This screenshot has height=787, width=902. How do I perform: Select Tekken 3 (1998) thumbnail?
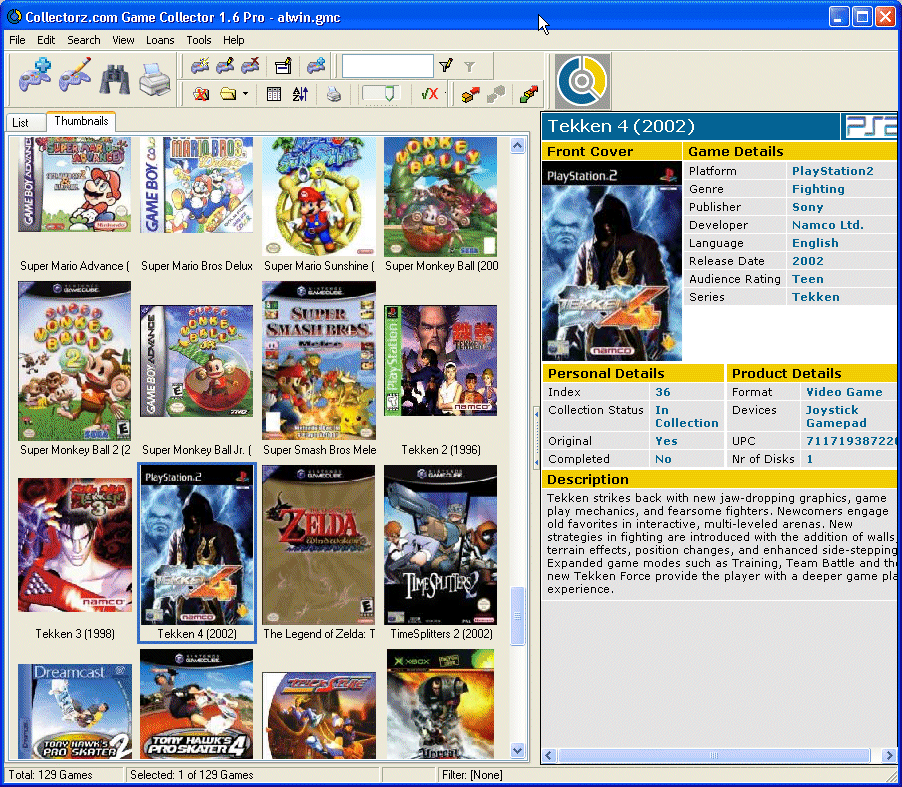75,545
